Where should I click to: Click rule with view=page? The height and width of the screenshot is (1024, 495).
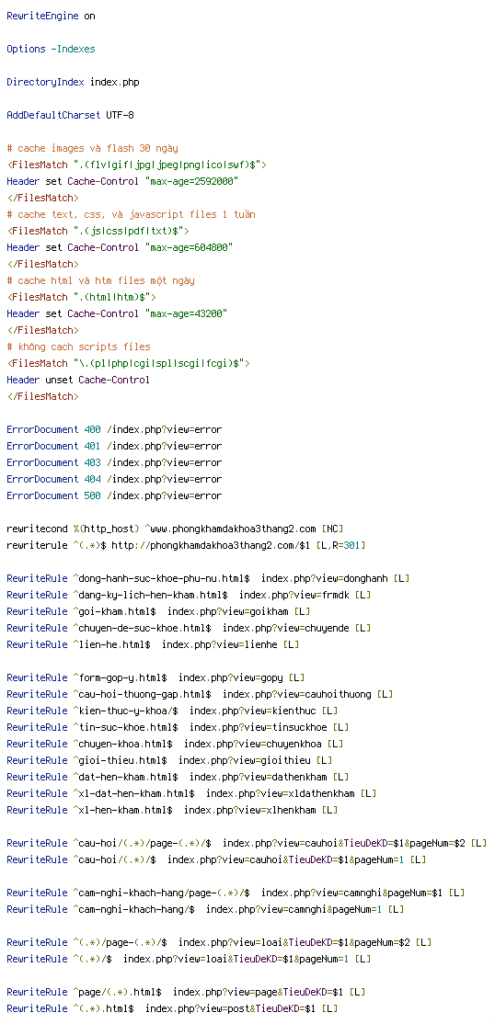[186, 992]
